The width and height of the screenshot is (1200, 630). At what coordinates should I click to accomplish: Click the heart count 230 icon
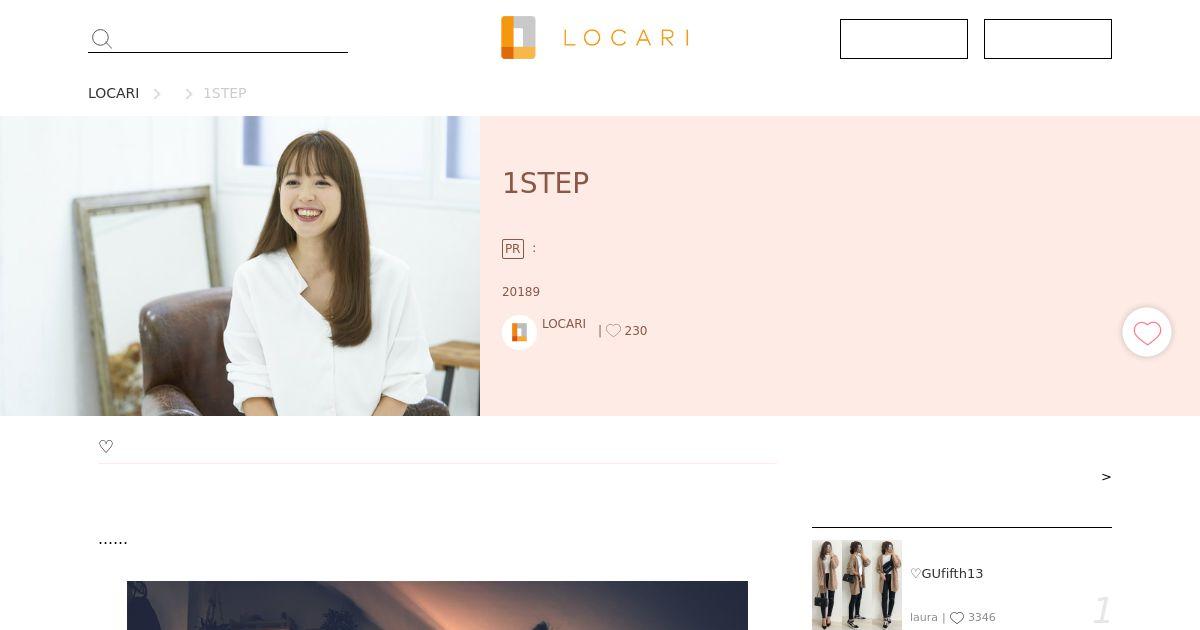point(613,331)
